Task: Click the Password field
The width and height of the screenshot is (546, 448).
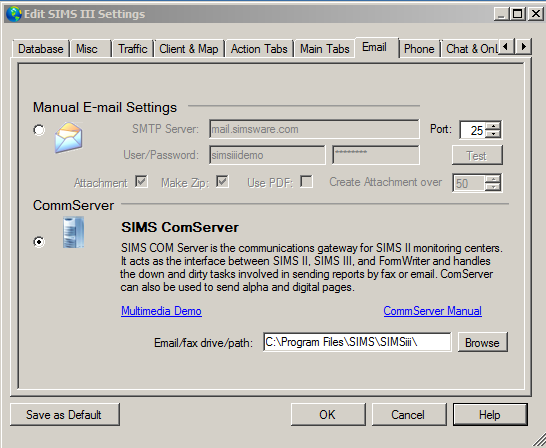Action: click(376, 155)
